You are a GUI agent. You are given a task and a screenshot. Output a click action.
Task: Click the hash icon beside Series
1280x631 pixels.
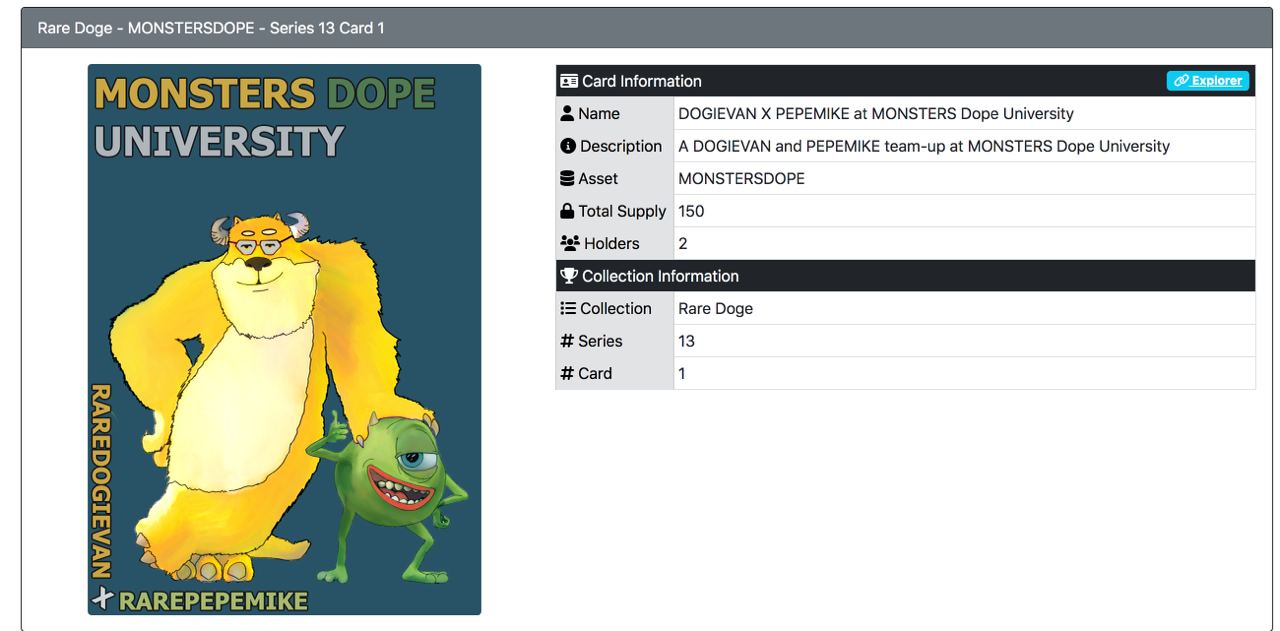[x=567, y=341]
